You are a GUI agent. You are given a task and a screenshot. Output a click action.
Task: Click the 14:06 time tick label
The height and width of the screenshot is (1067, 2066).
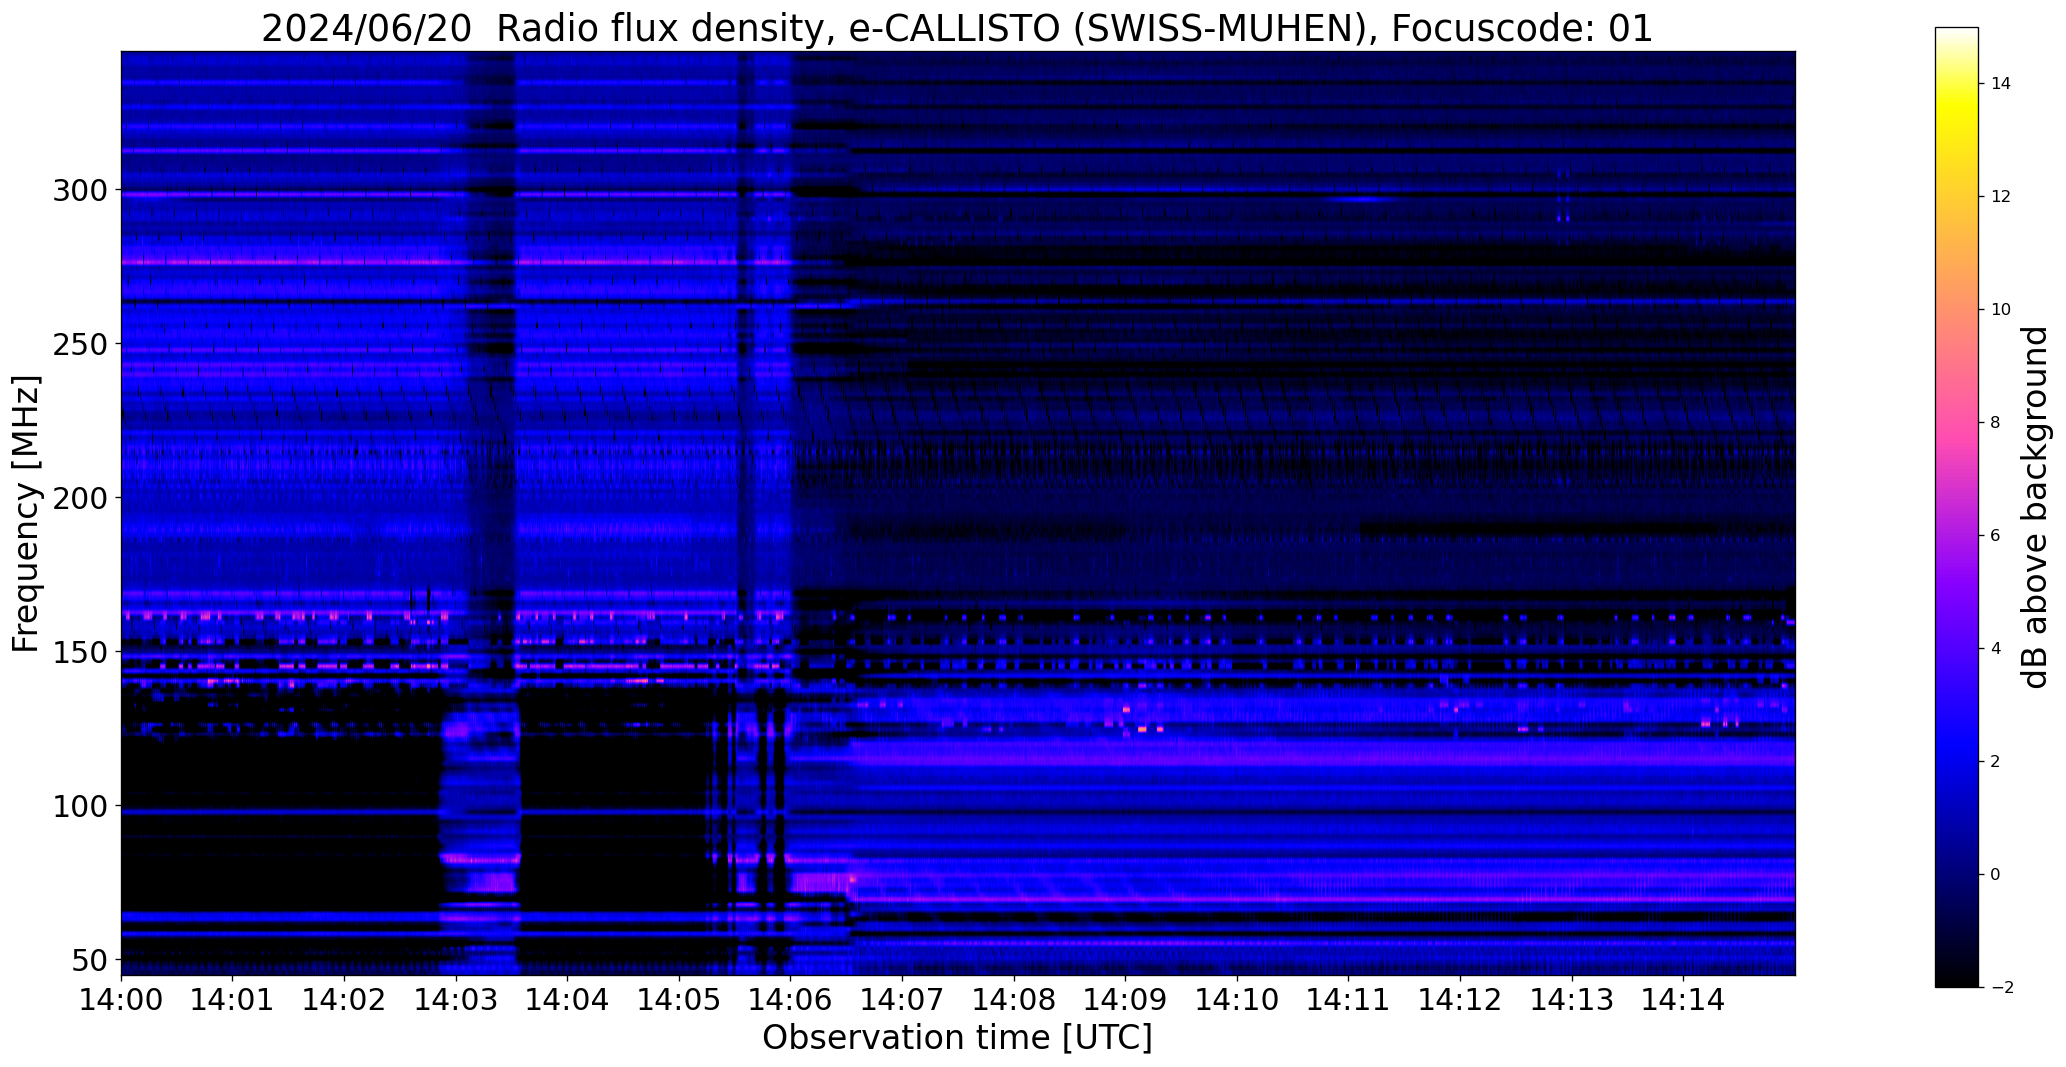(791, 999)
